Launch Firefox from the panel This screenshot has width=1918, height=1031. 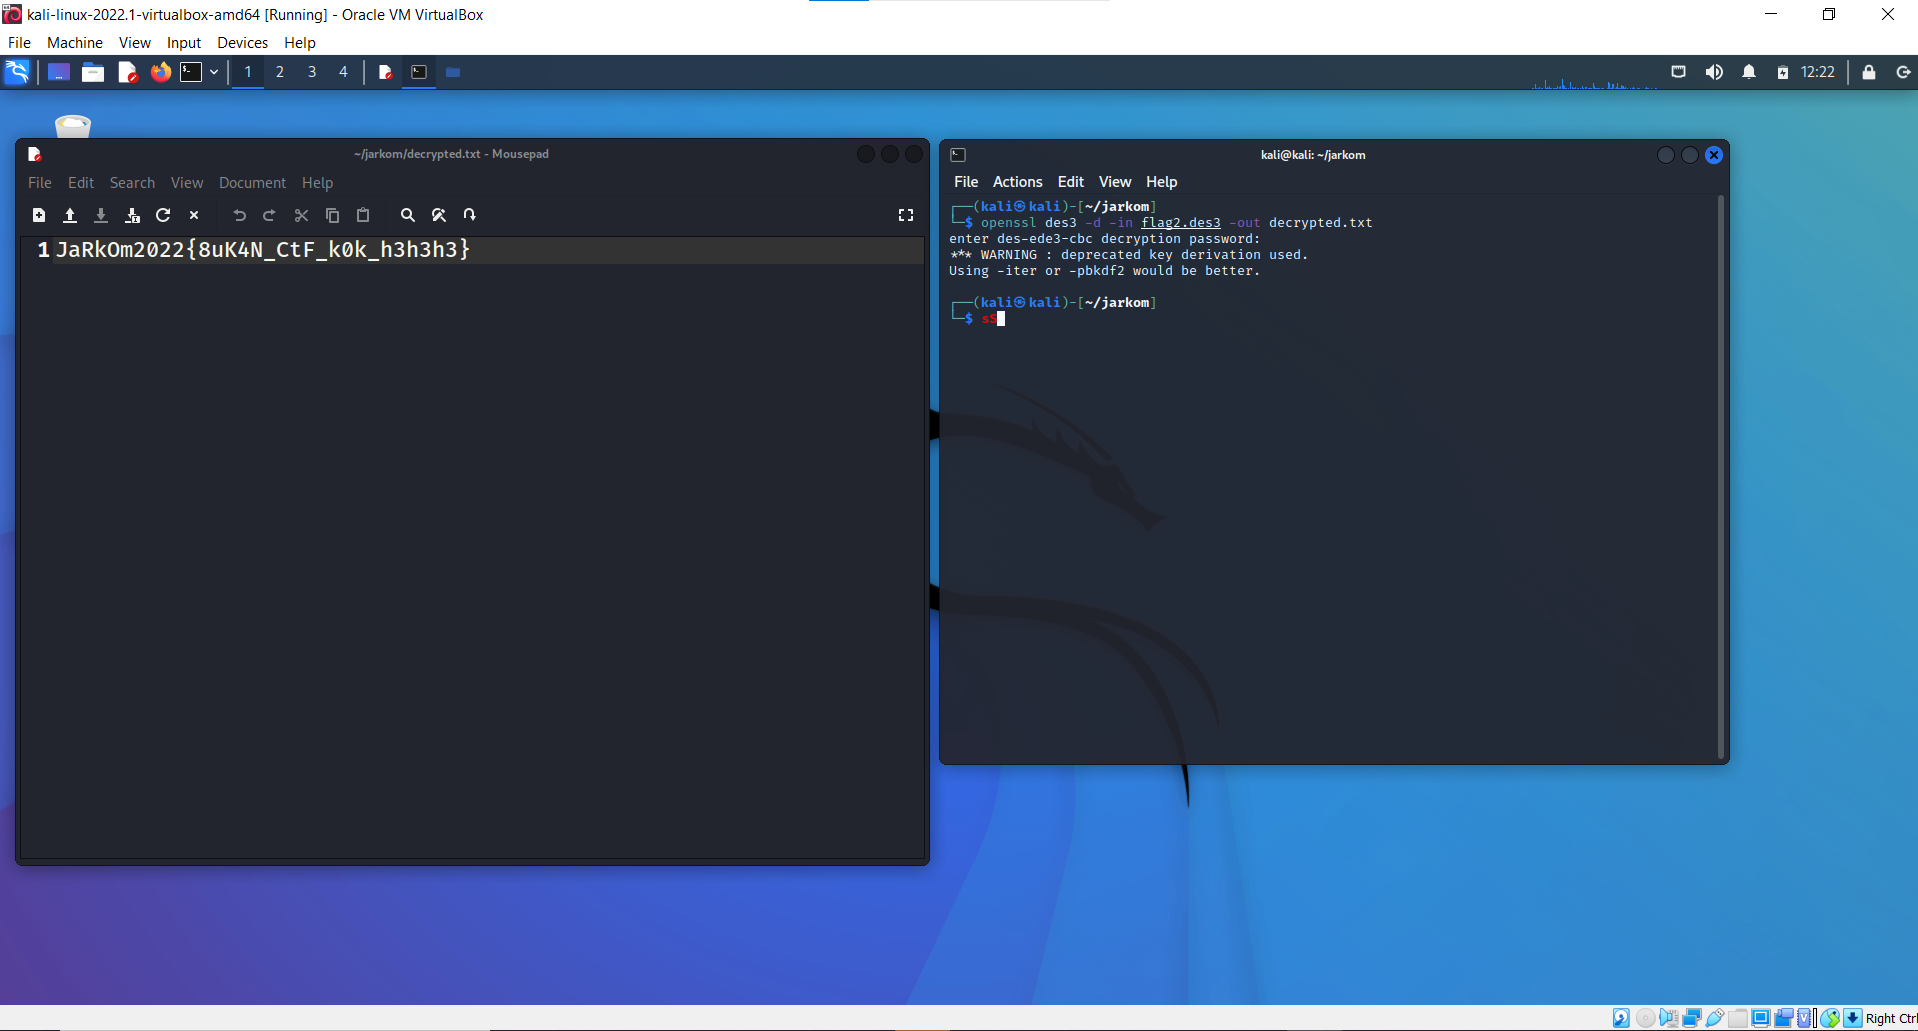tap(160, 72)
